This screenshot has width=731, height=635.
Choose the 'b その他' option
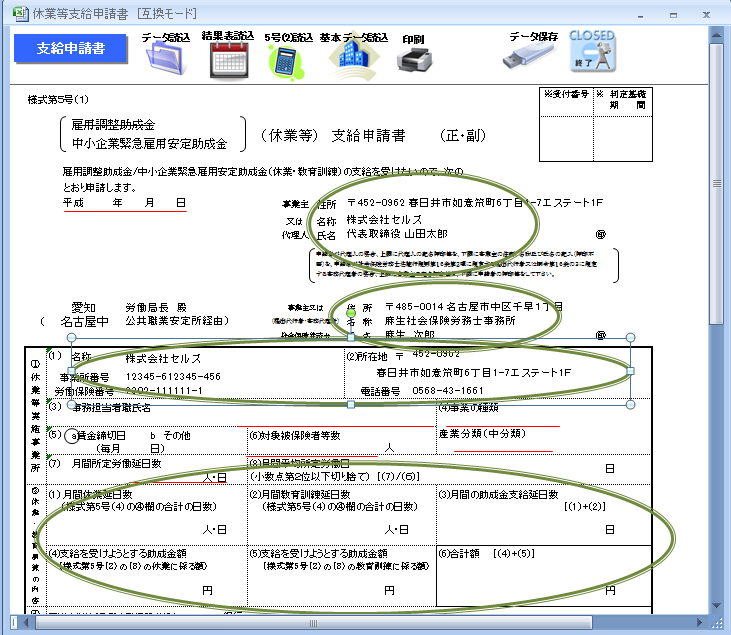(x=169, y=436)
